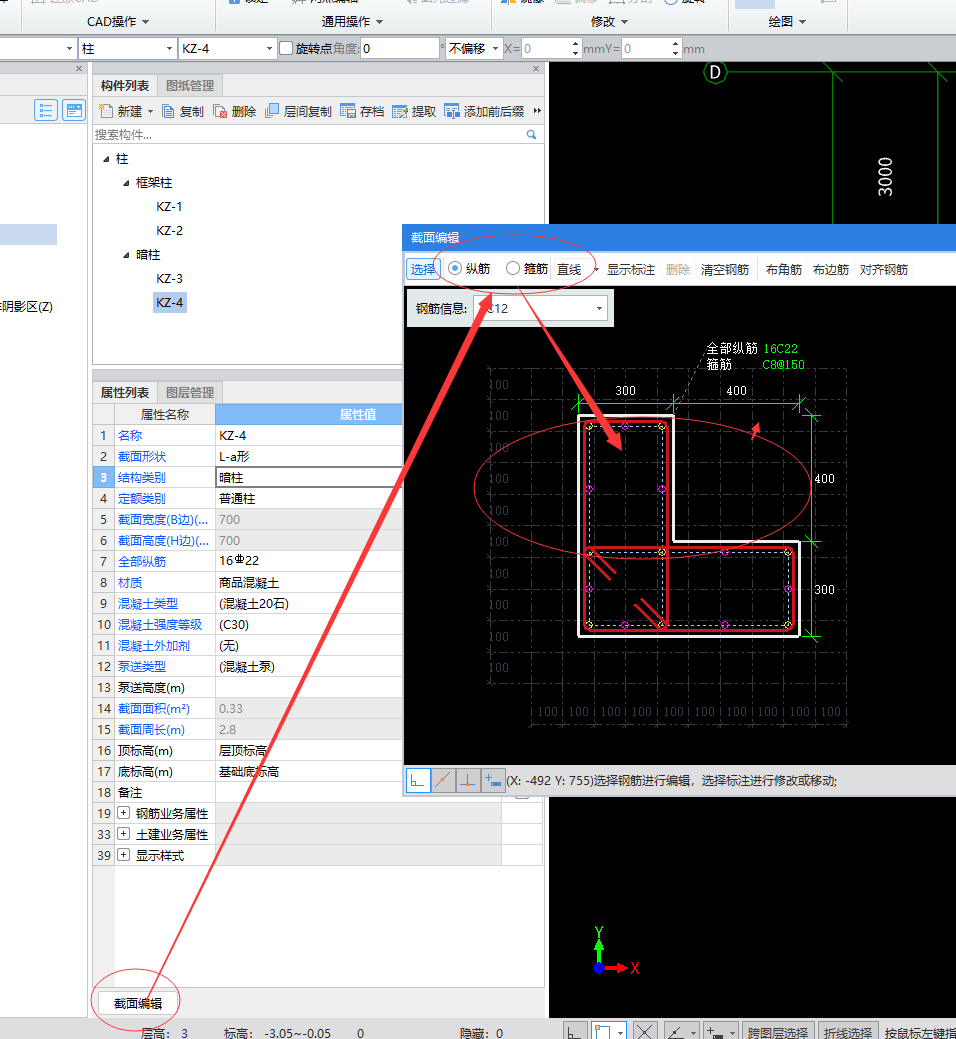Collapse the 暗柱 tree node
The height and width of the screenshot is (1039, 956).
[x=126, y=255]
